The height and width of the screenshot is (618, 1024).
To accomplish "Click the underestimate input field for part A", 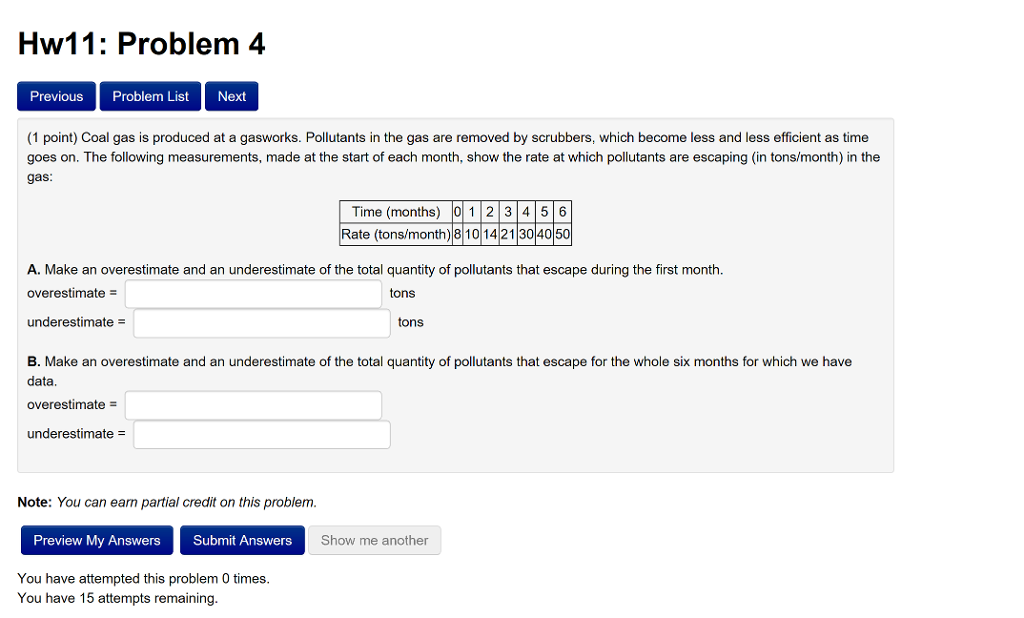I will [261, 322].
